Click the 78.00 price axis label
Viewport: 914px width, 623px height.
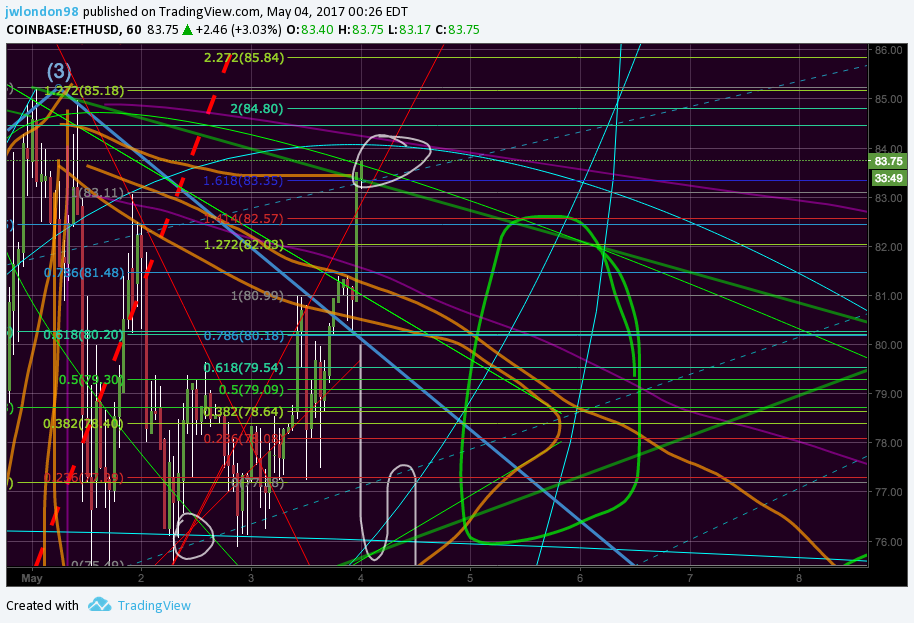[x=888, y=443]
